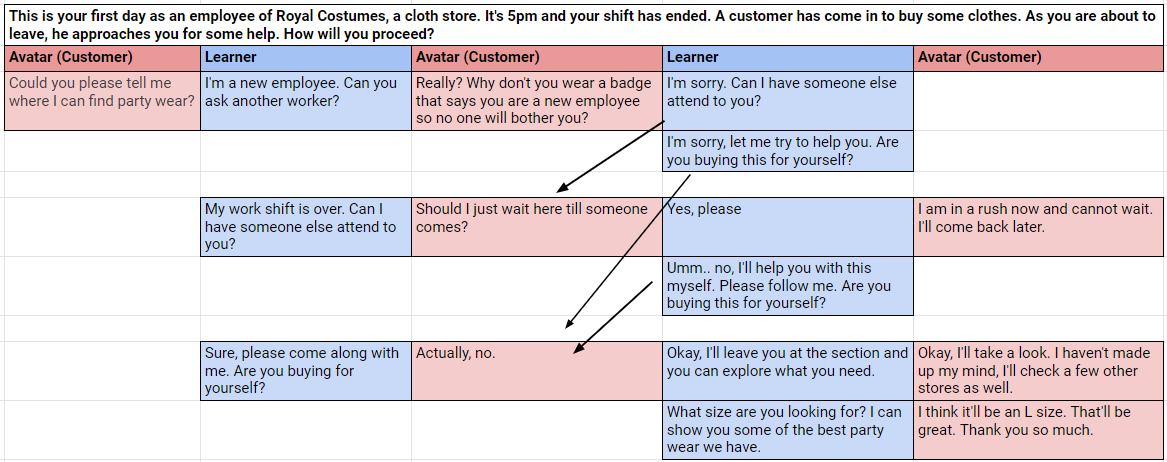Image resolution: width=1167 pixels, height=462 pixels.
Task: Click cell 'My work shift is over'
Action: pyautogui.click(x=306, y=227)
